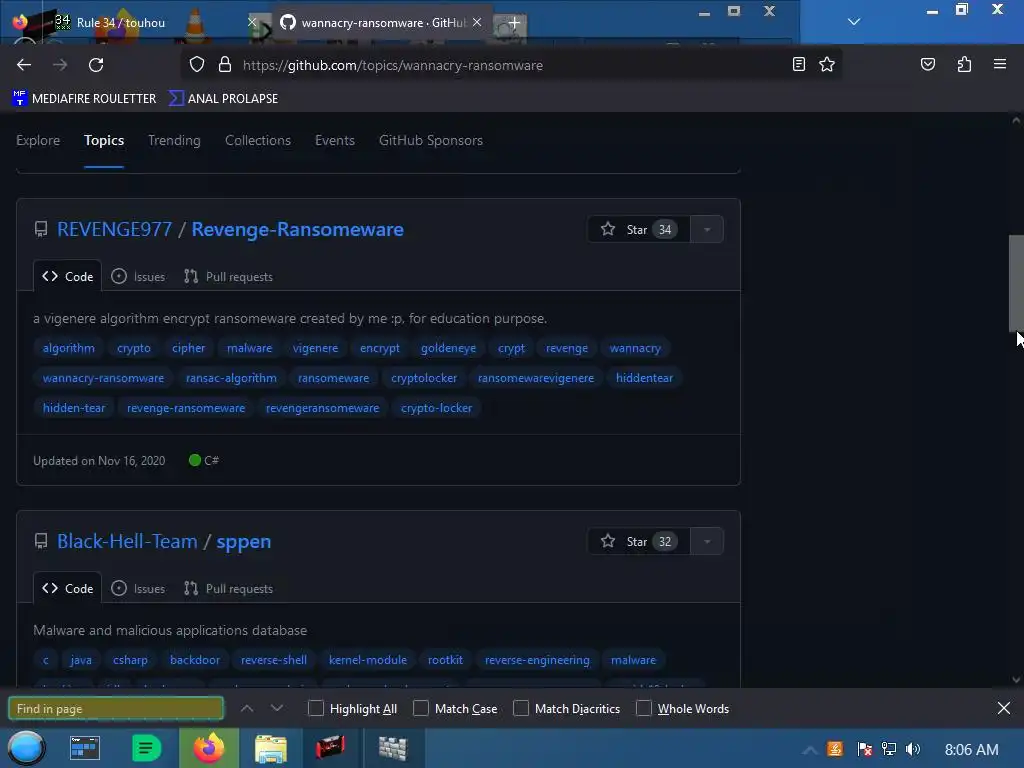The image size is (1024, 768).
Task: Open Revenge-Ransomeware repository link
Action: click(x=297, y=229)
